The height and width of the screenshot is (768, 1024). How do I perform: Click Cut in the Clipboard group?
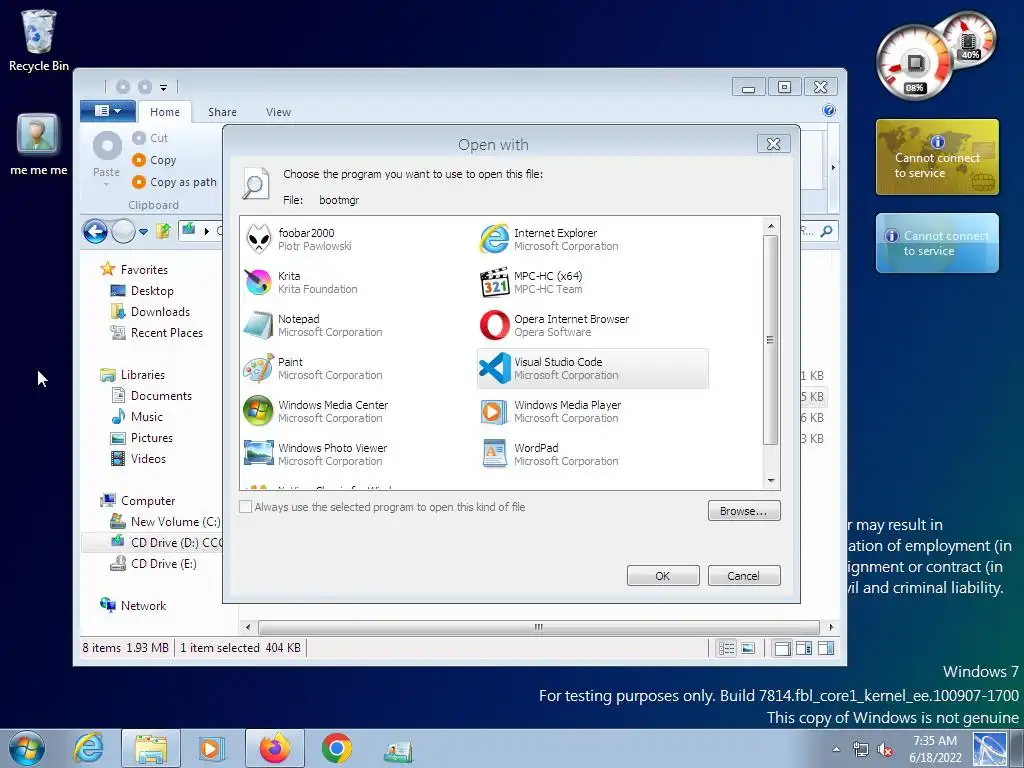[x=150, y=138]
